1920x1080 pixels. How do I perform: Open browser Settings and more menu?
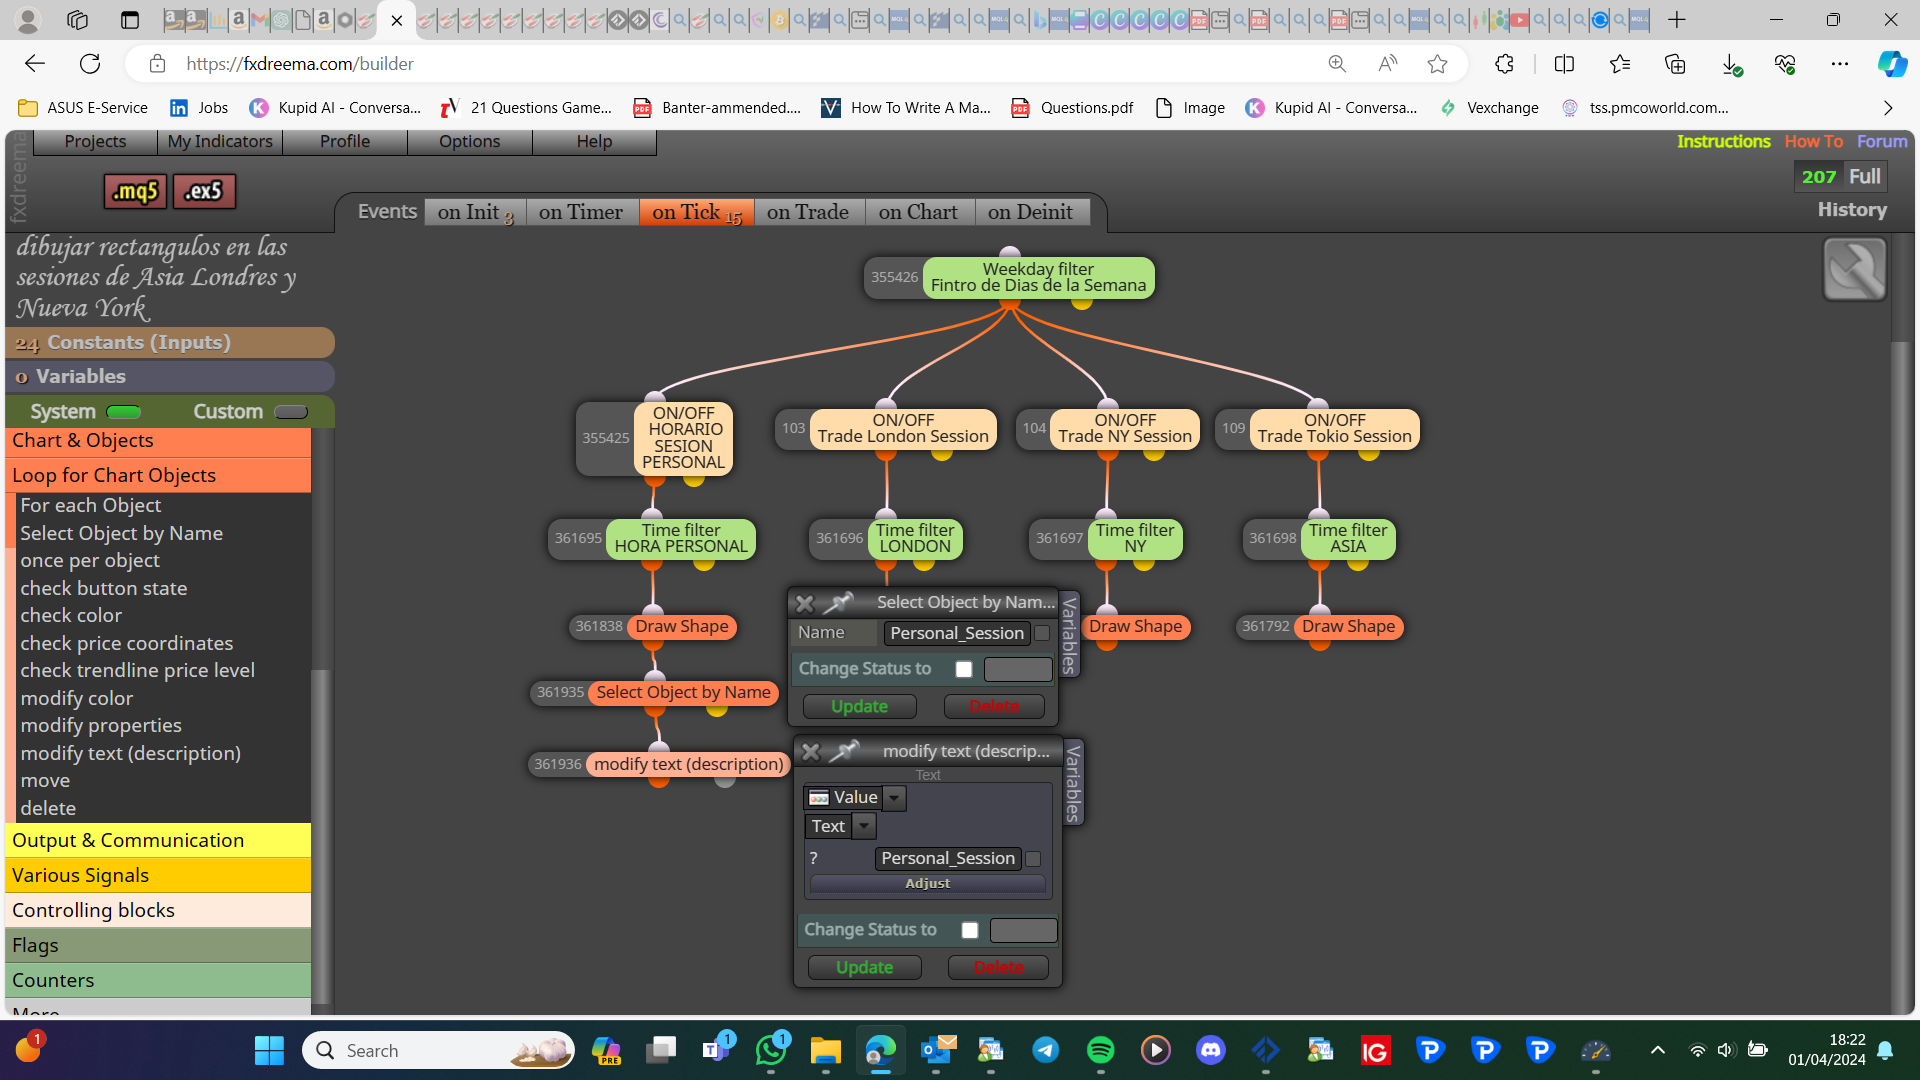click(x=1840, y=64)
